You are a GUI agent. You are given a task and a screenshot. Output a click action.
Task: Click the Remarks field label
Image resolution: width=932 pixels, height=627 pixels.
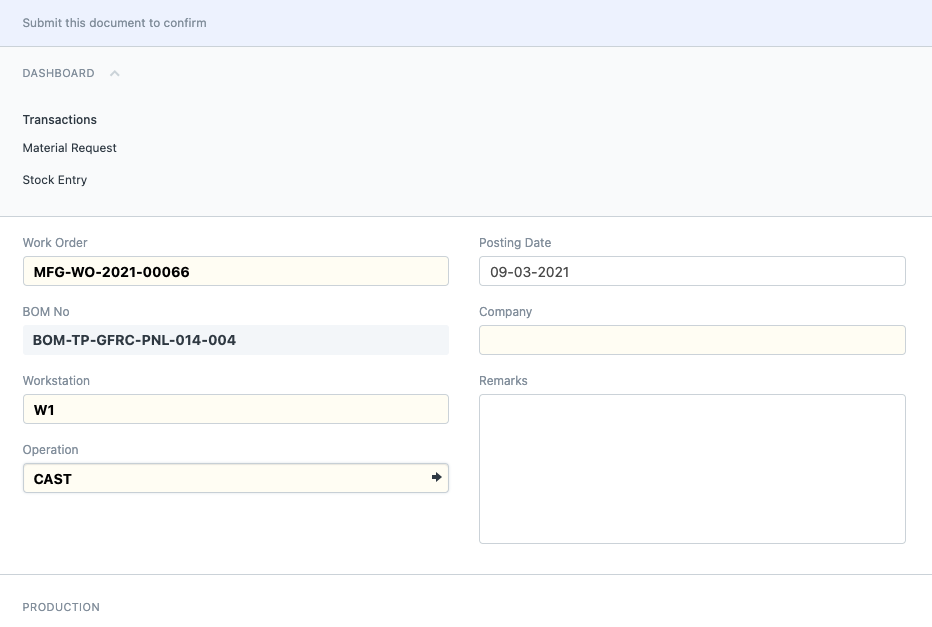pyautogui.click(x=503, y=380)
